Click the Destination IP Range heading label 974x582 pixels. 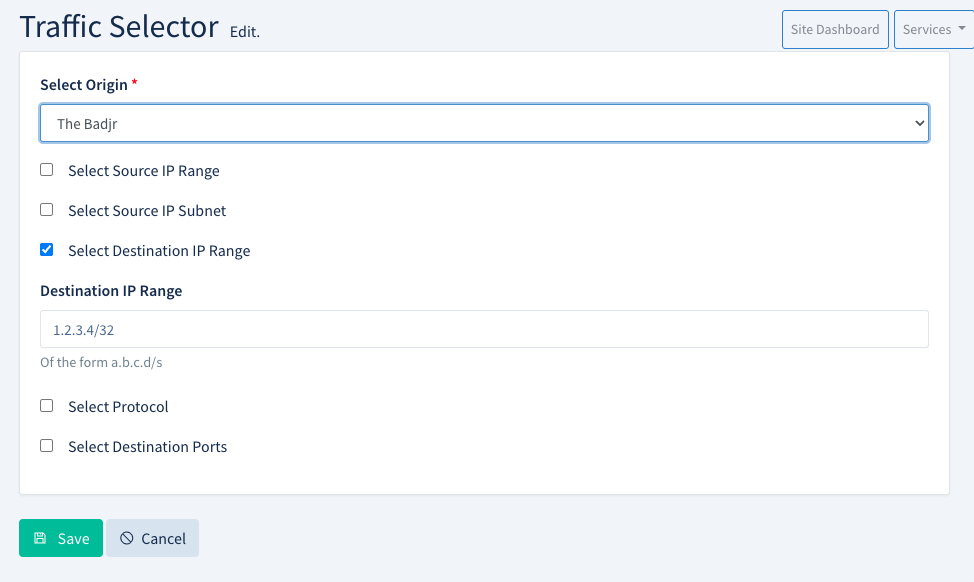(111, 291)
